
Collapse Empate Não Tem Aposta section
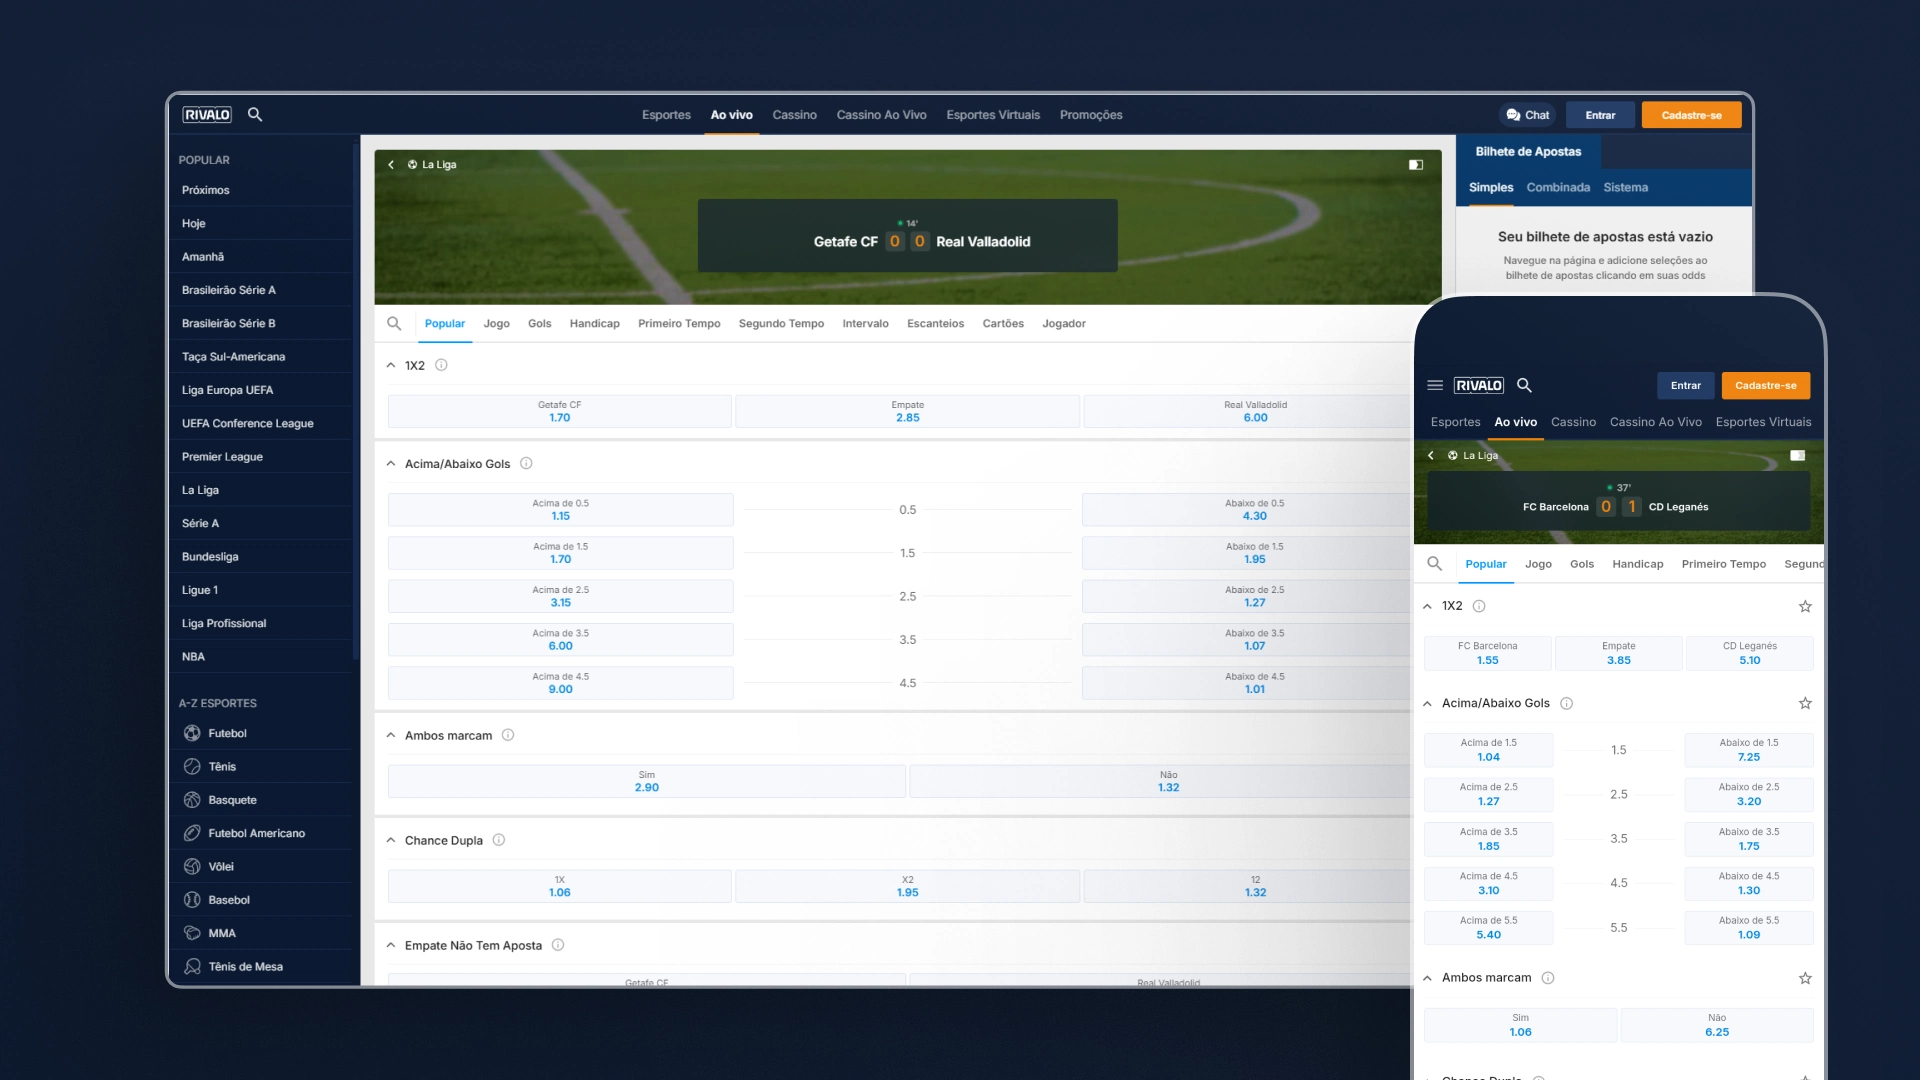click(391, 946)
